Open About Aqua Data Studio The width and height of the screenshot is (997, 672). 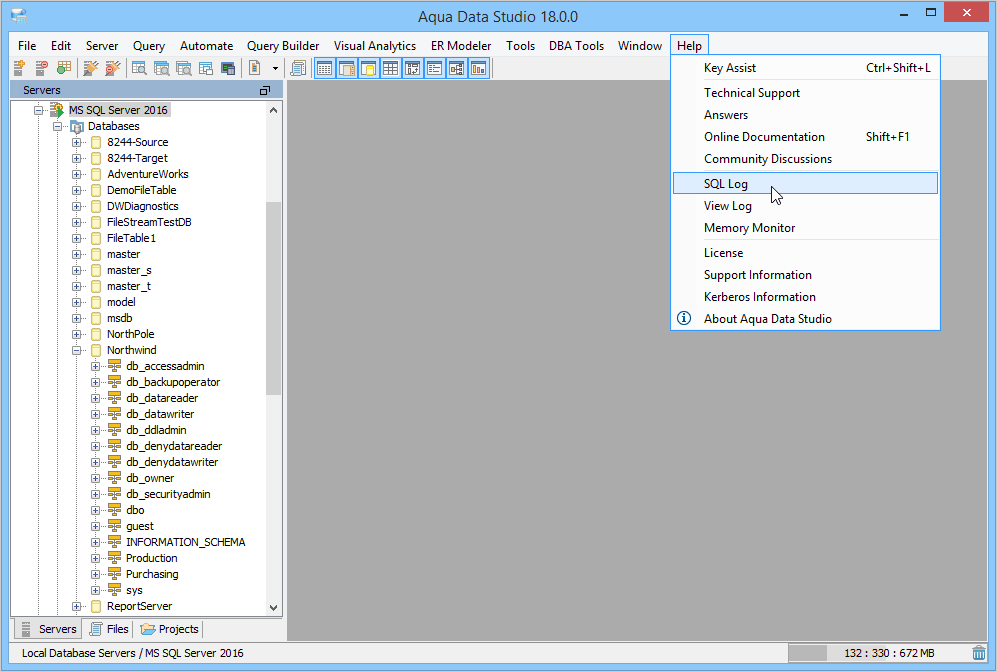pos(805,319)
